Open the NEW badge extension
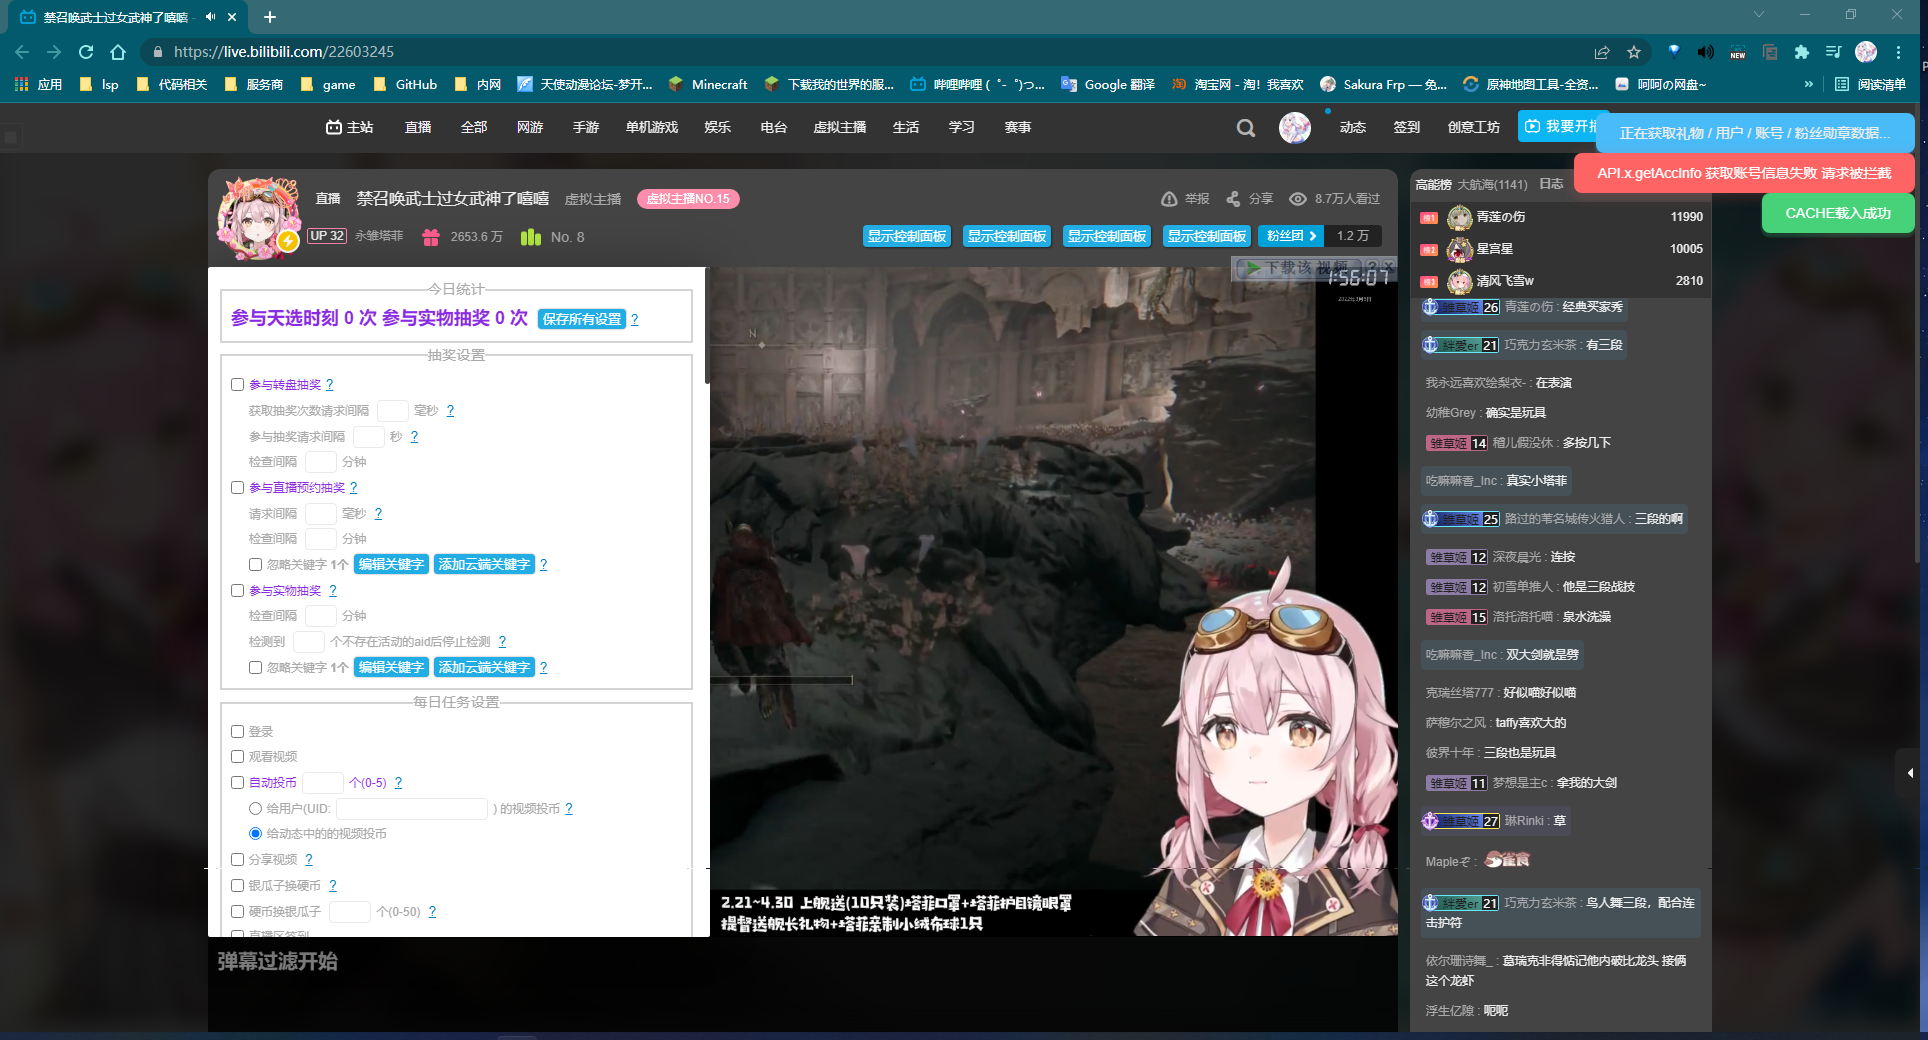The width and height of the screenshot is (1928, 1040). point(1738,52)
